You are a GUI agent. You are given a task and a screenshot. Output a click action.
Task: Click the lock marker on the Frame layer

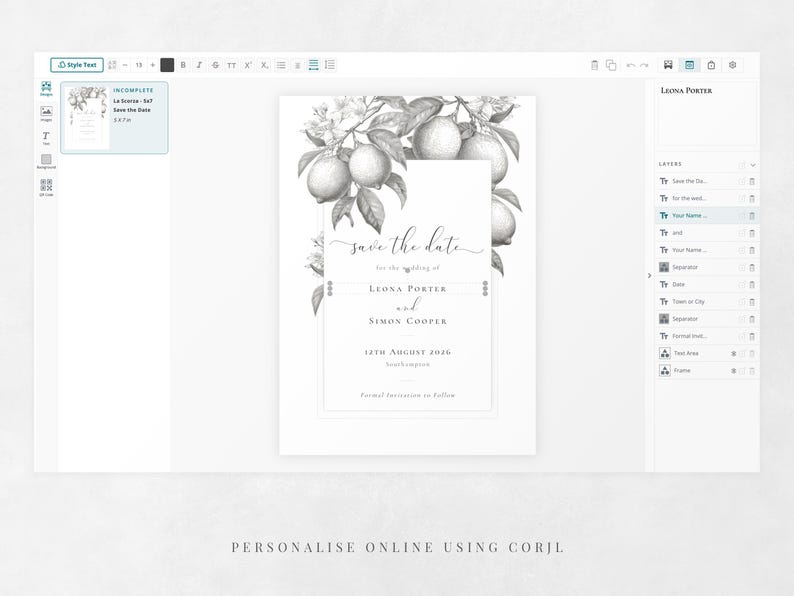point(733,371)
